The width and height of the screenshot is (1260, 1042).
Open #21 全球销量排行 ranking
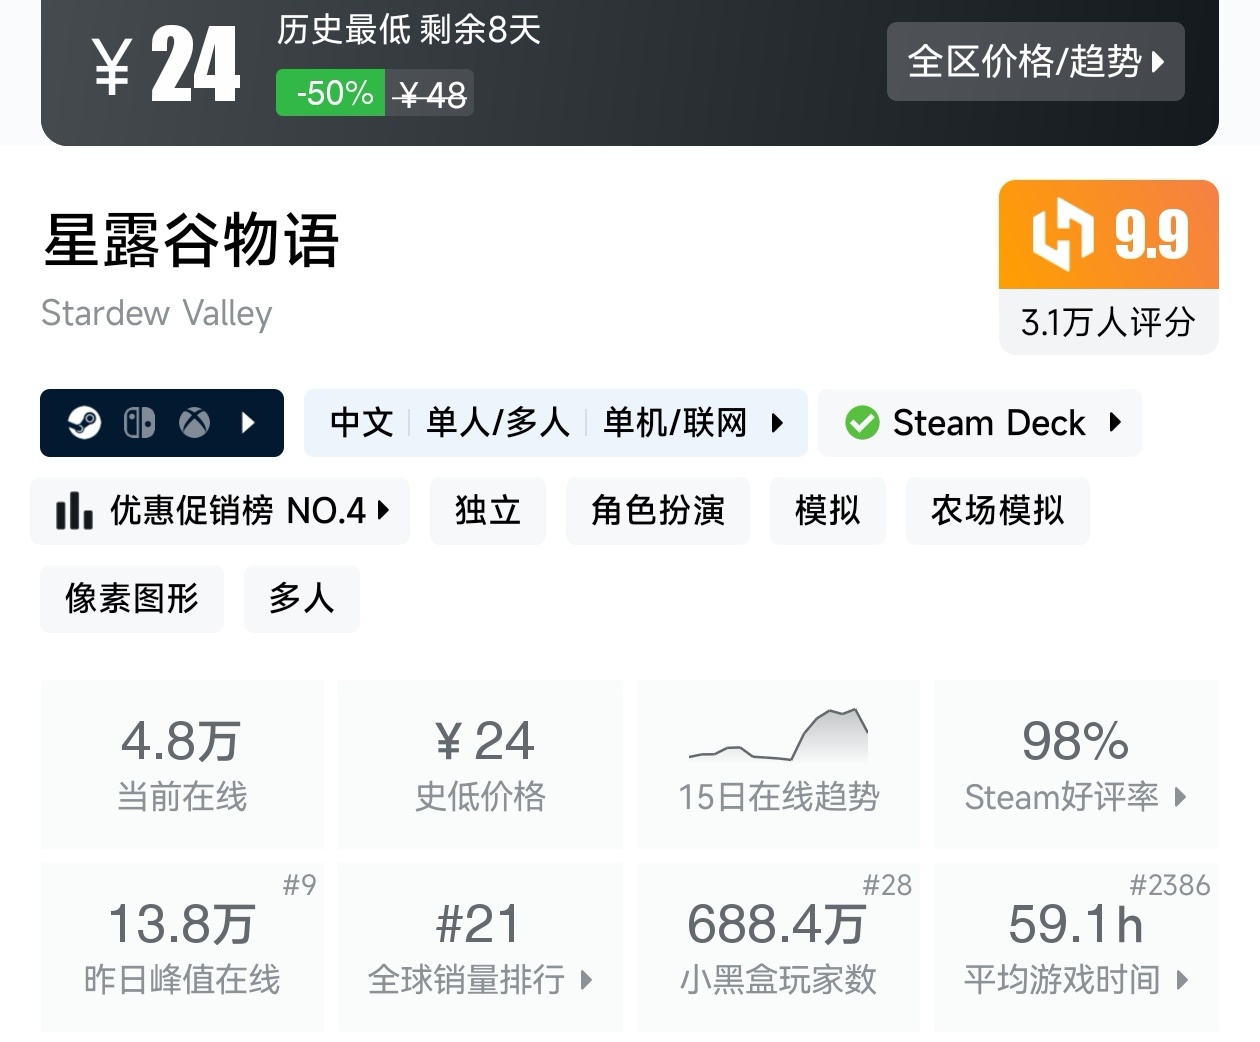pos(480,947)
